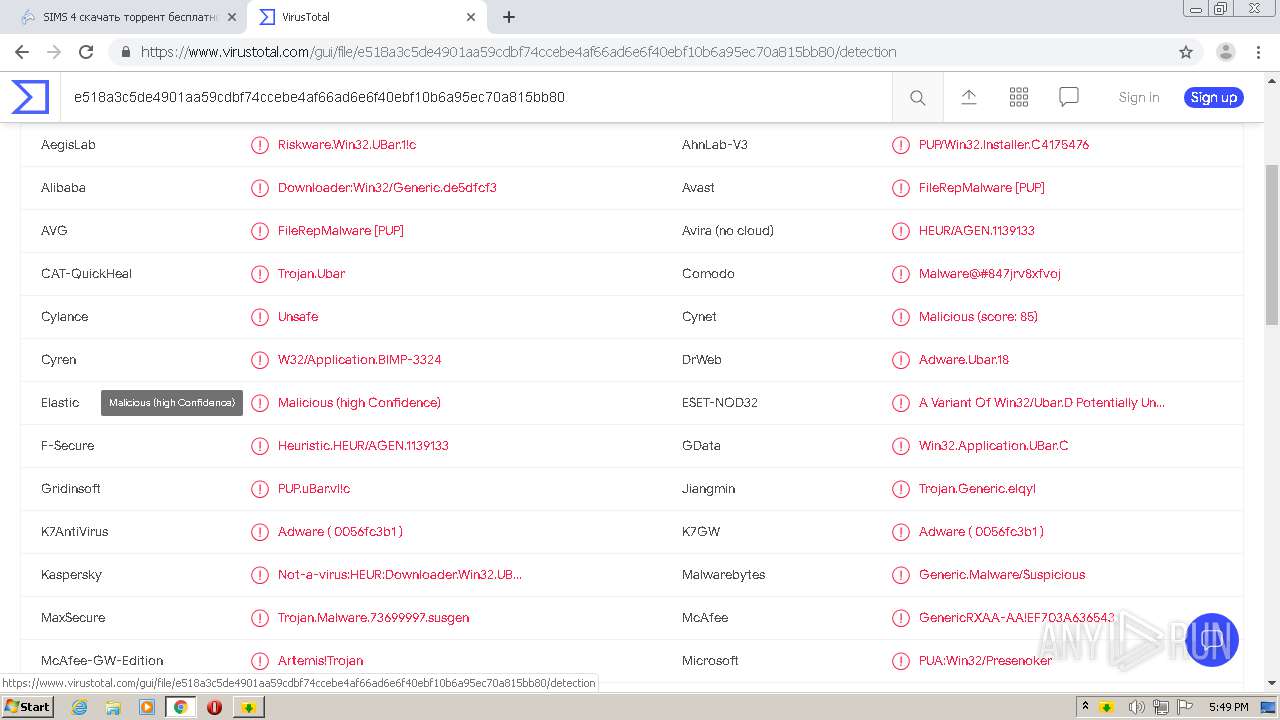Click the Chrome taskbar icon
1280x720 pixels.
[x=181, y=707]
